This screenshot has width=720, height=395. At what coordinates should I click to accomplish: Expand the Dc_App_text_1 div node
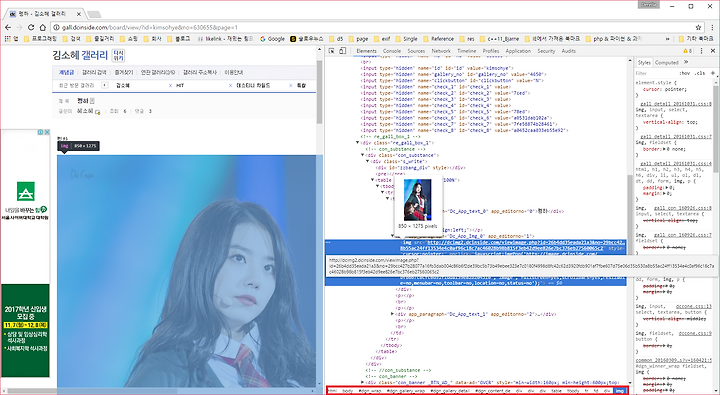[x=392, y=314]
